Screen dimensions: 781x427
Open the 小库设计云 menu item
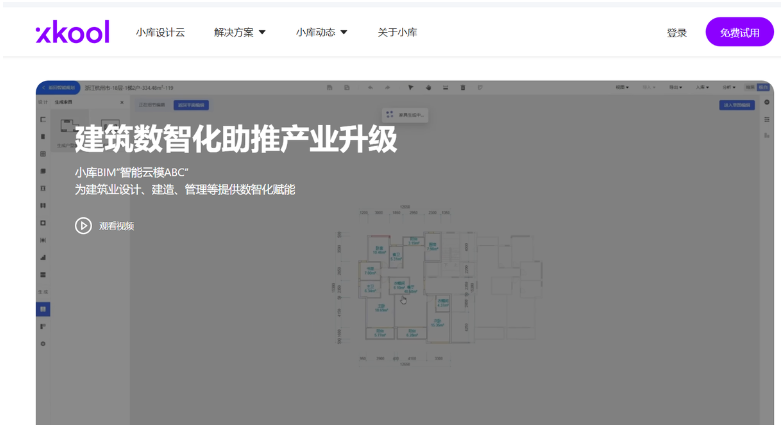click(160, 32)
